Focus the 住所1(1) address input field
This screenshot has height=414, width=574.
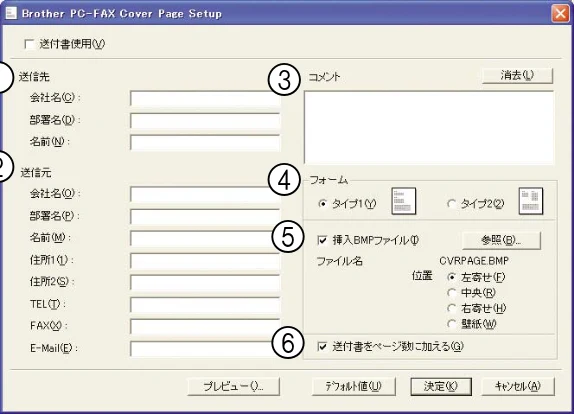coord(205,261)
